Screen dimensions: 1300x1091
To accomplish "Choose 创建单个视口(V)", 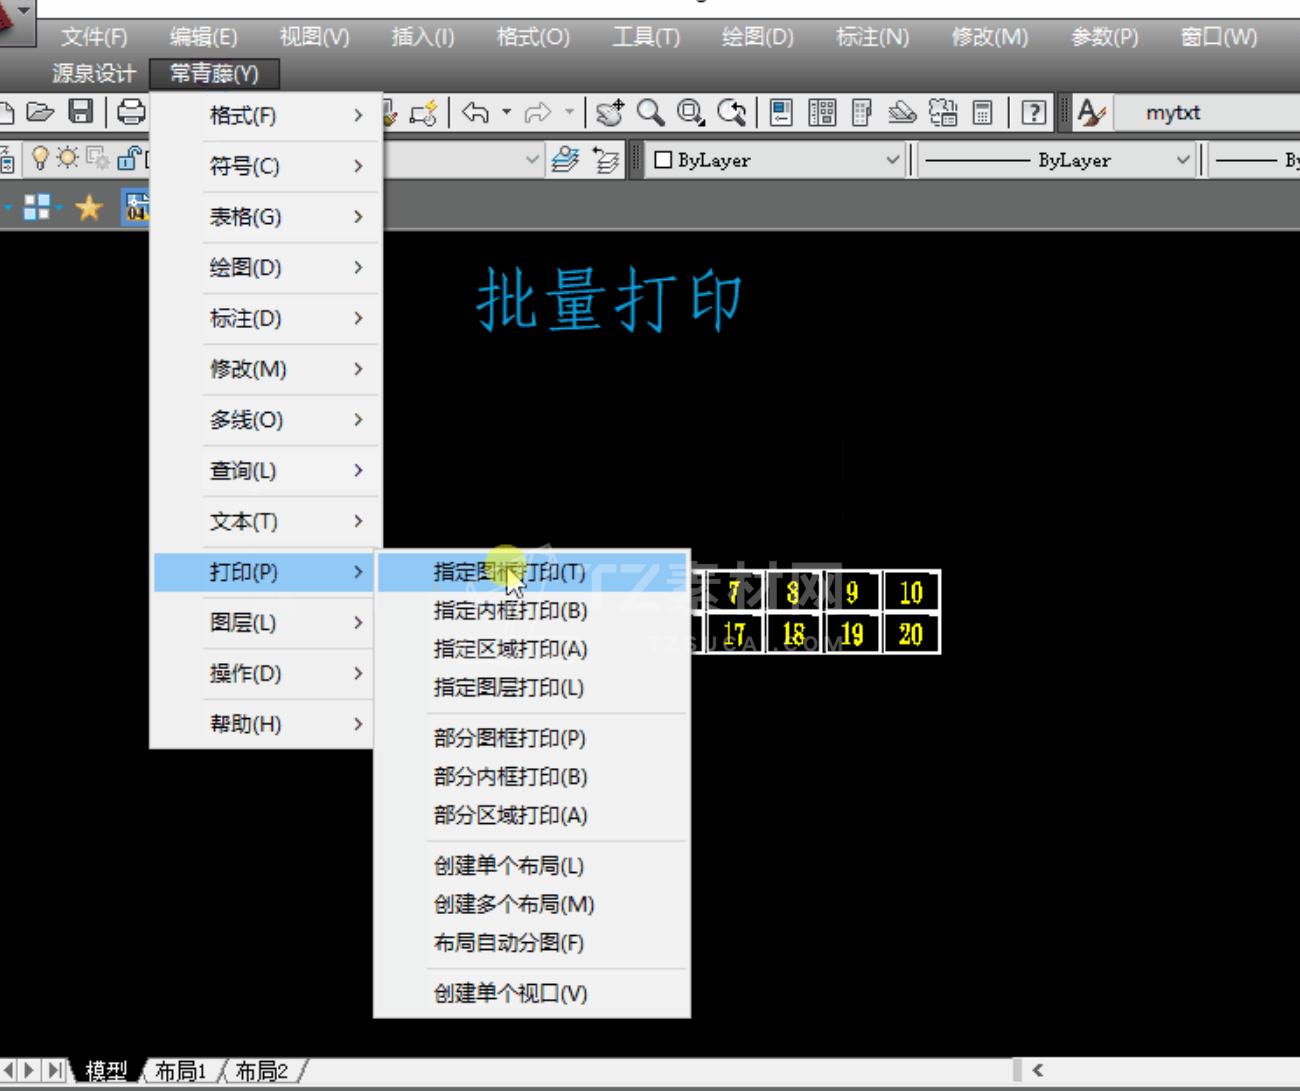I will click(x=533, y=993).
